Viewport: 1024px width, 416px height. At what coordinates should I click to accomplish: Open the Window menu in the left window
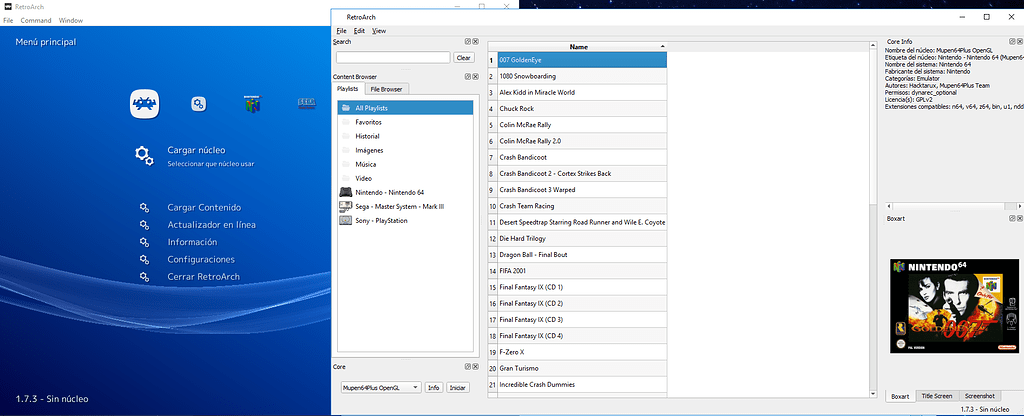[71, 20]
